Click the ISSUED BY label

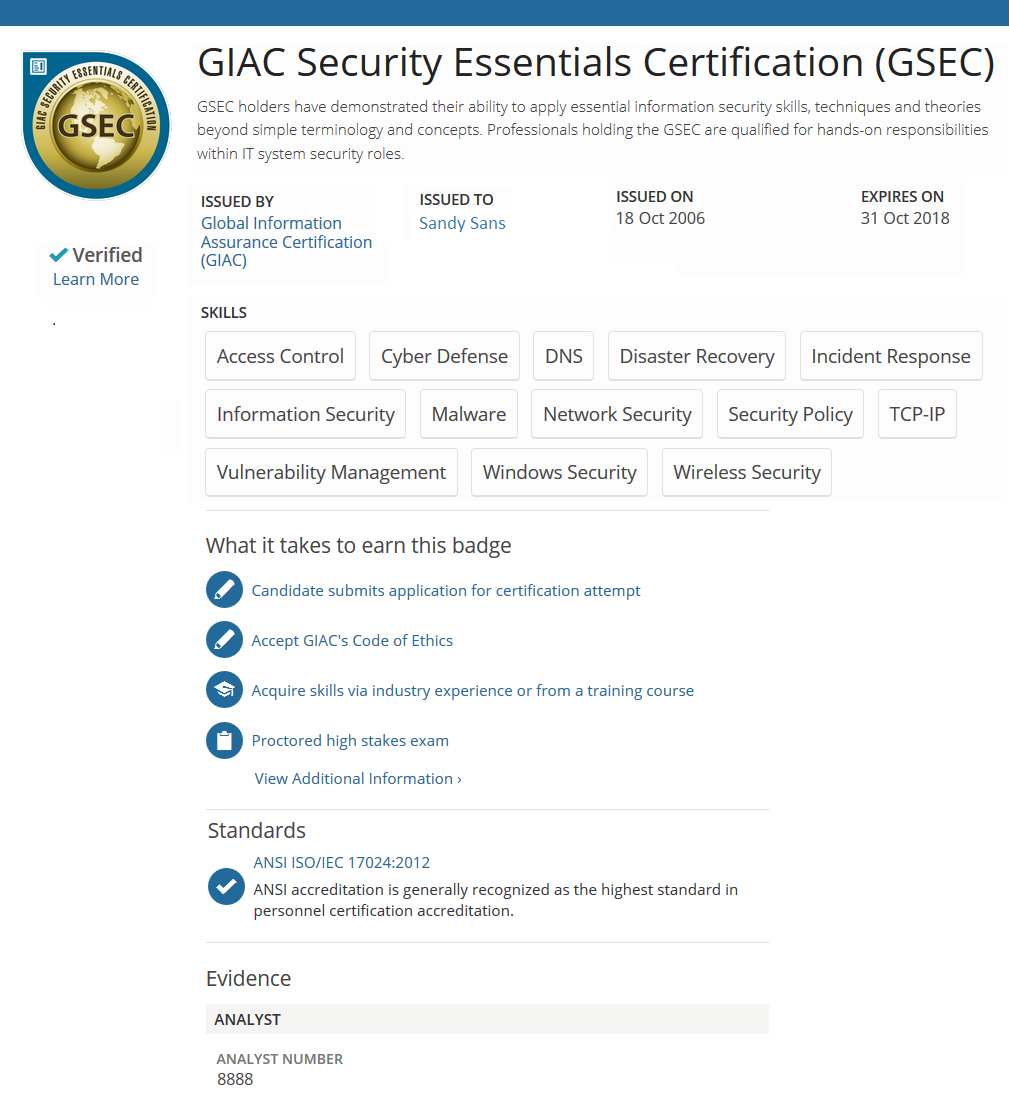[238, 202]
